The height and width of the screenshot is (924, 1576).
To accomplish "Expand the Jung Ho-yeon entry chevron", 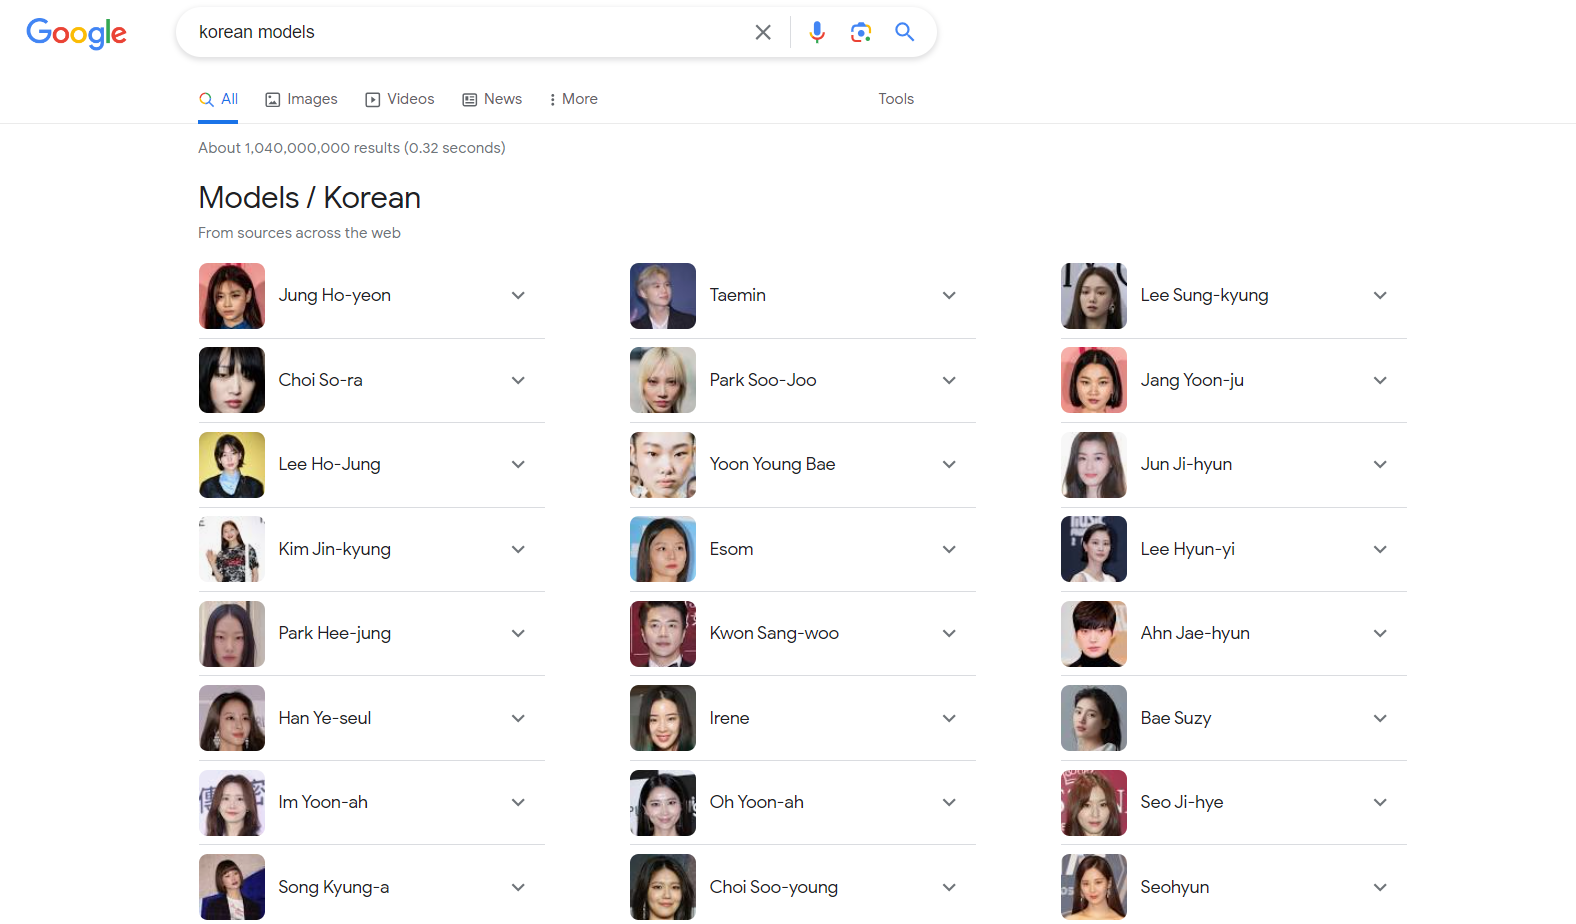I will click(x=518, y=296).
